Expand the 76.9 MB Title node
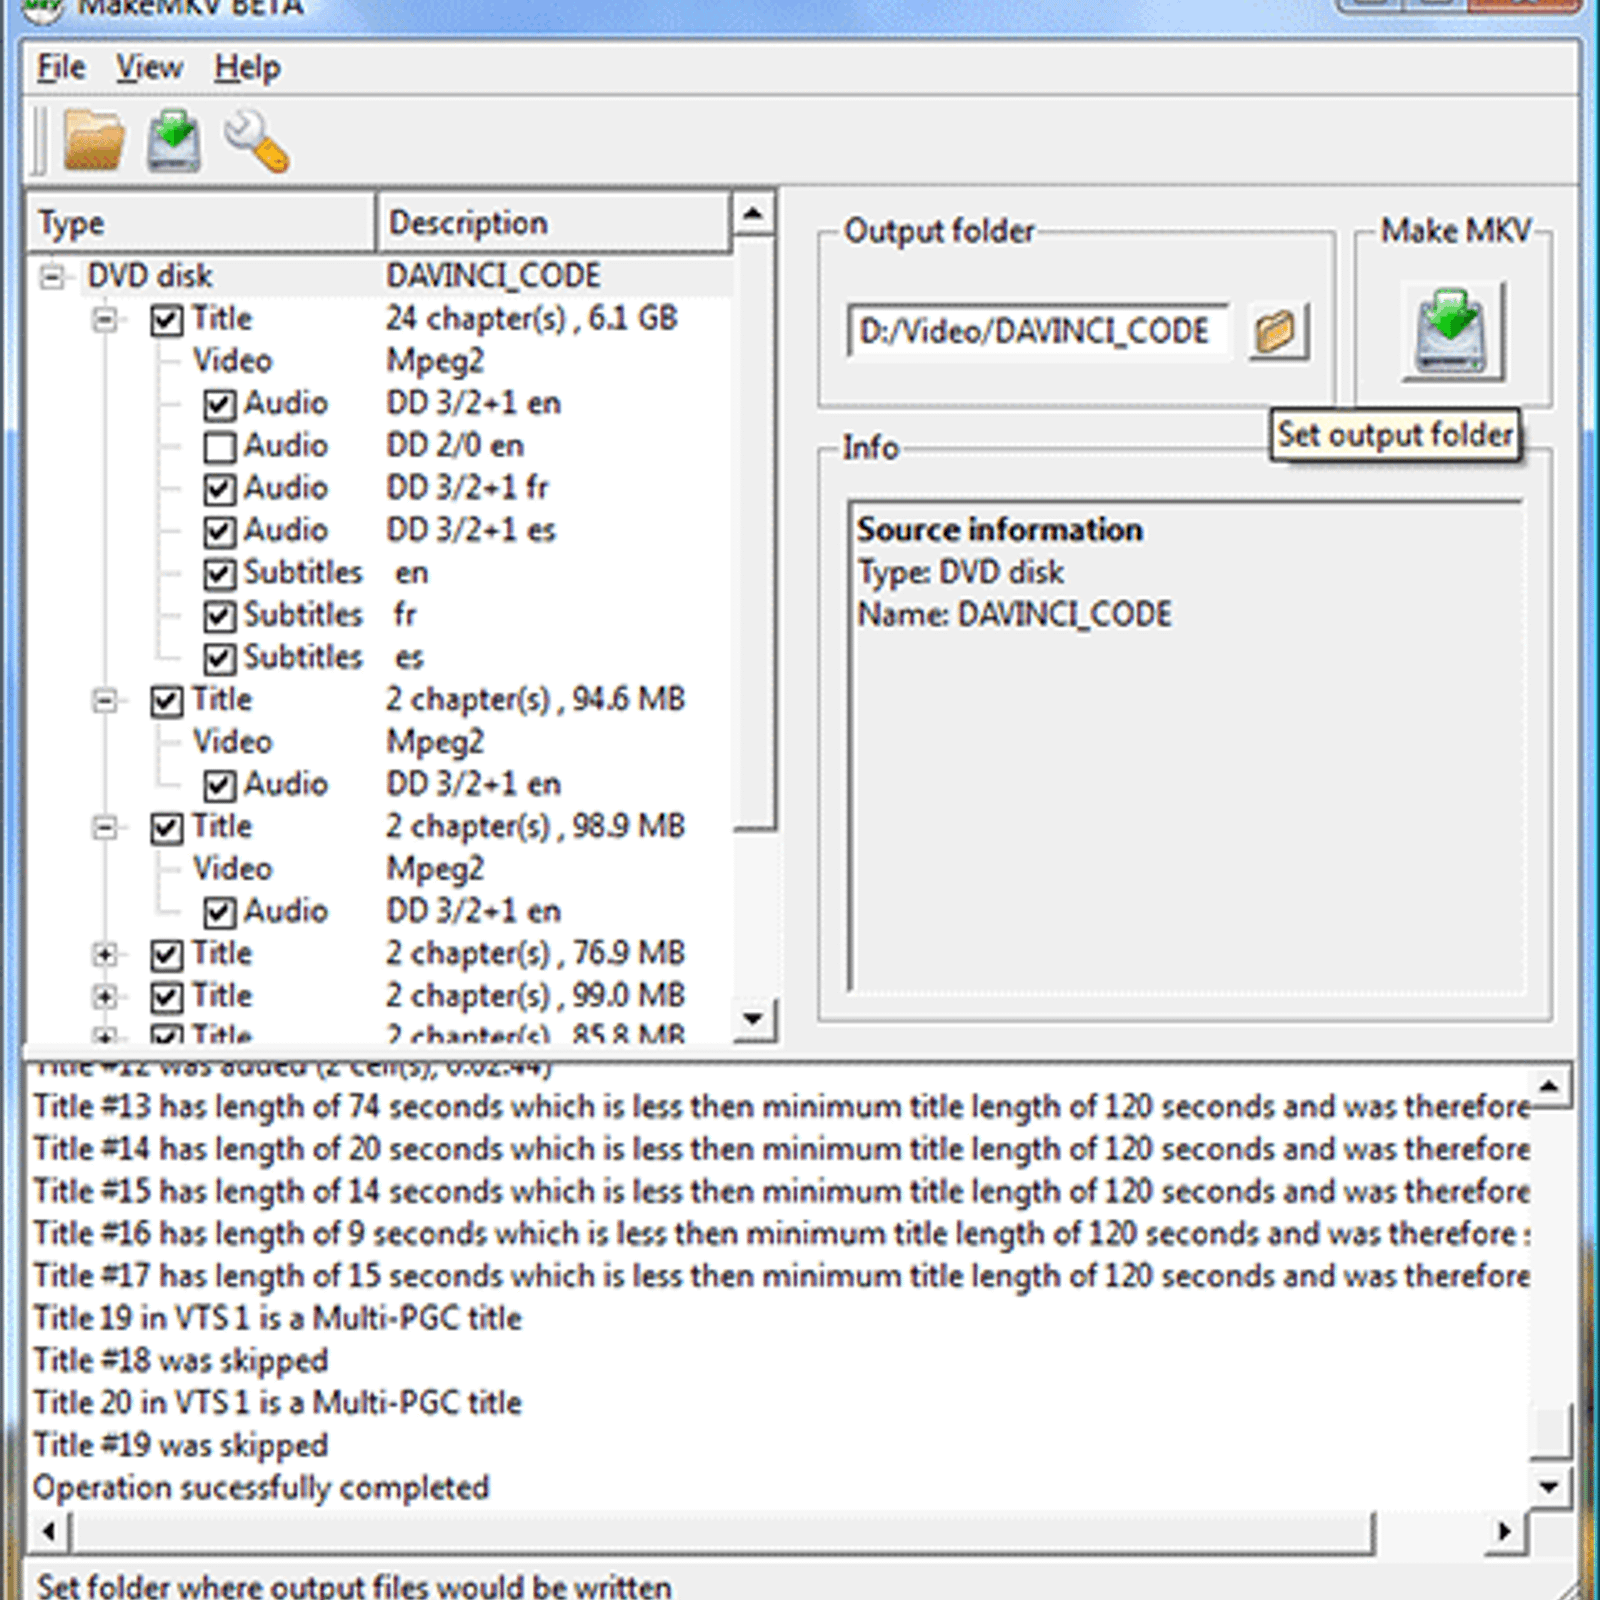Viewport: 1600px width, 1600px height. [x=105, y=955]
